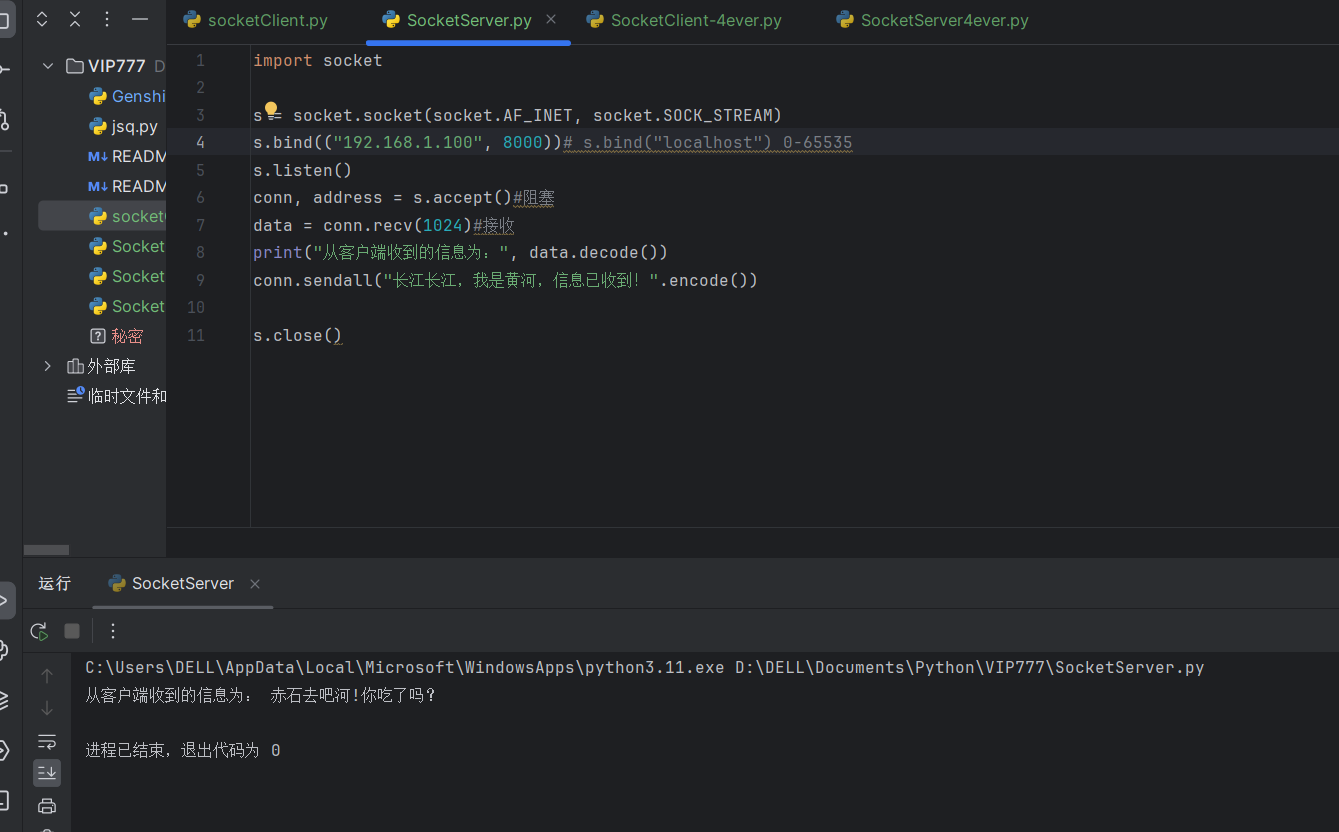Expand all items in the project tree

(42, 19)
